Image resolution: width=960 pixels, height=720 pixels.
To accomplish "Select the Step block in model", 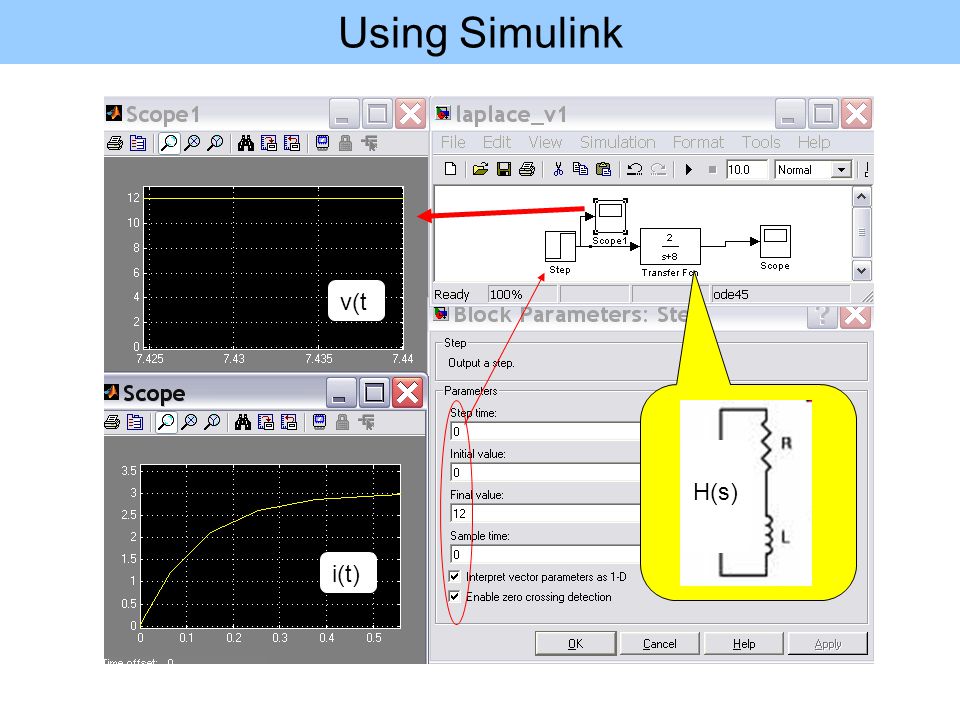I will coord(560,246).
